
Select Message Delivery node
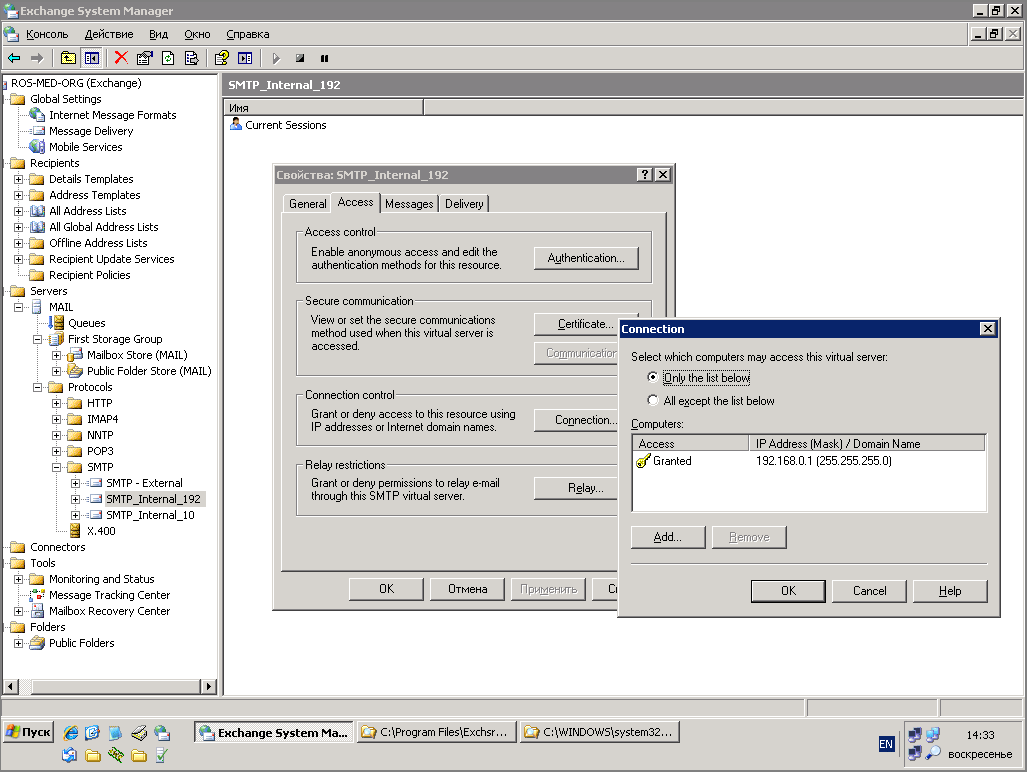click(x=91, y=131)
